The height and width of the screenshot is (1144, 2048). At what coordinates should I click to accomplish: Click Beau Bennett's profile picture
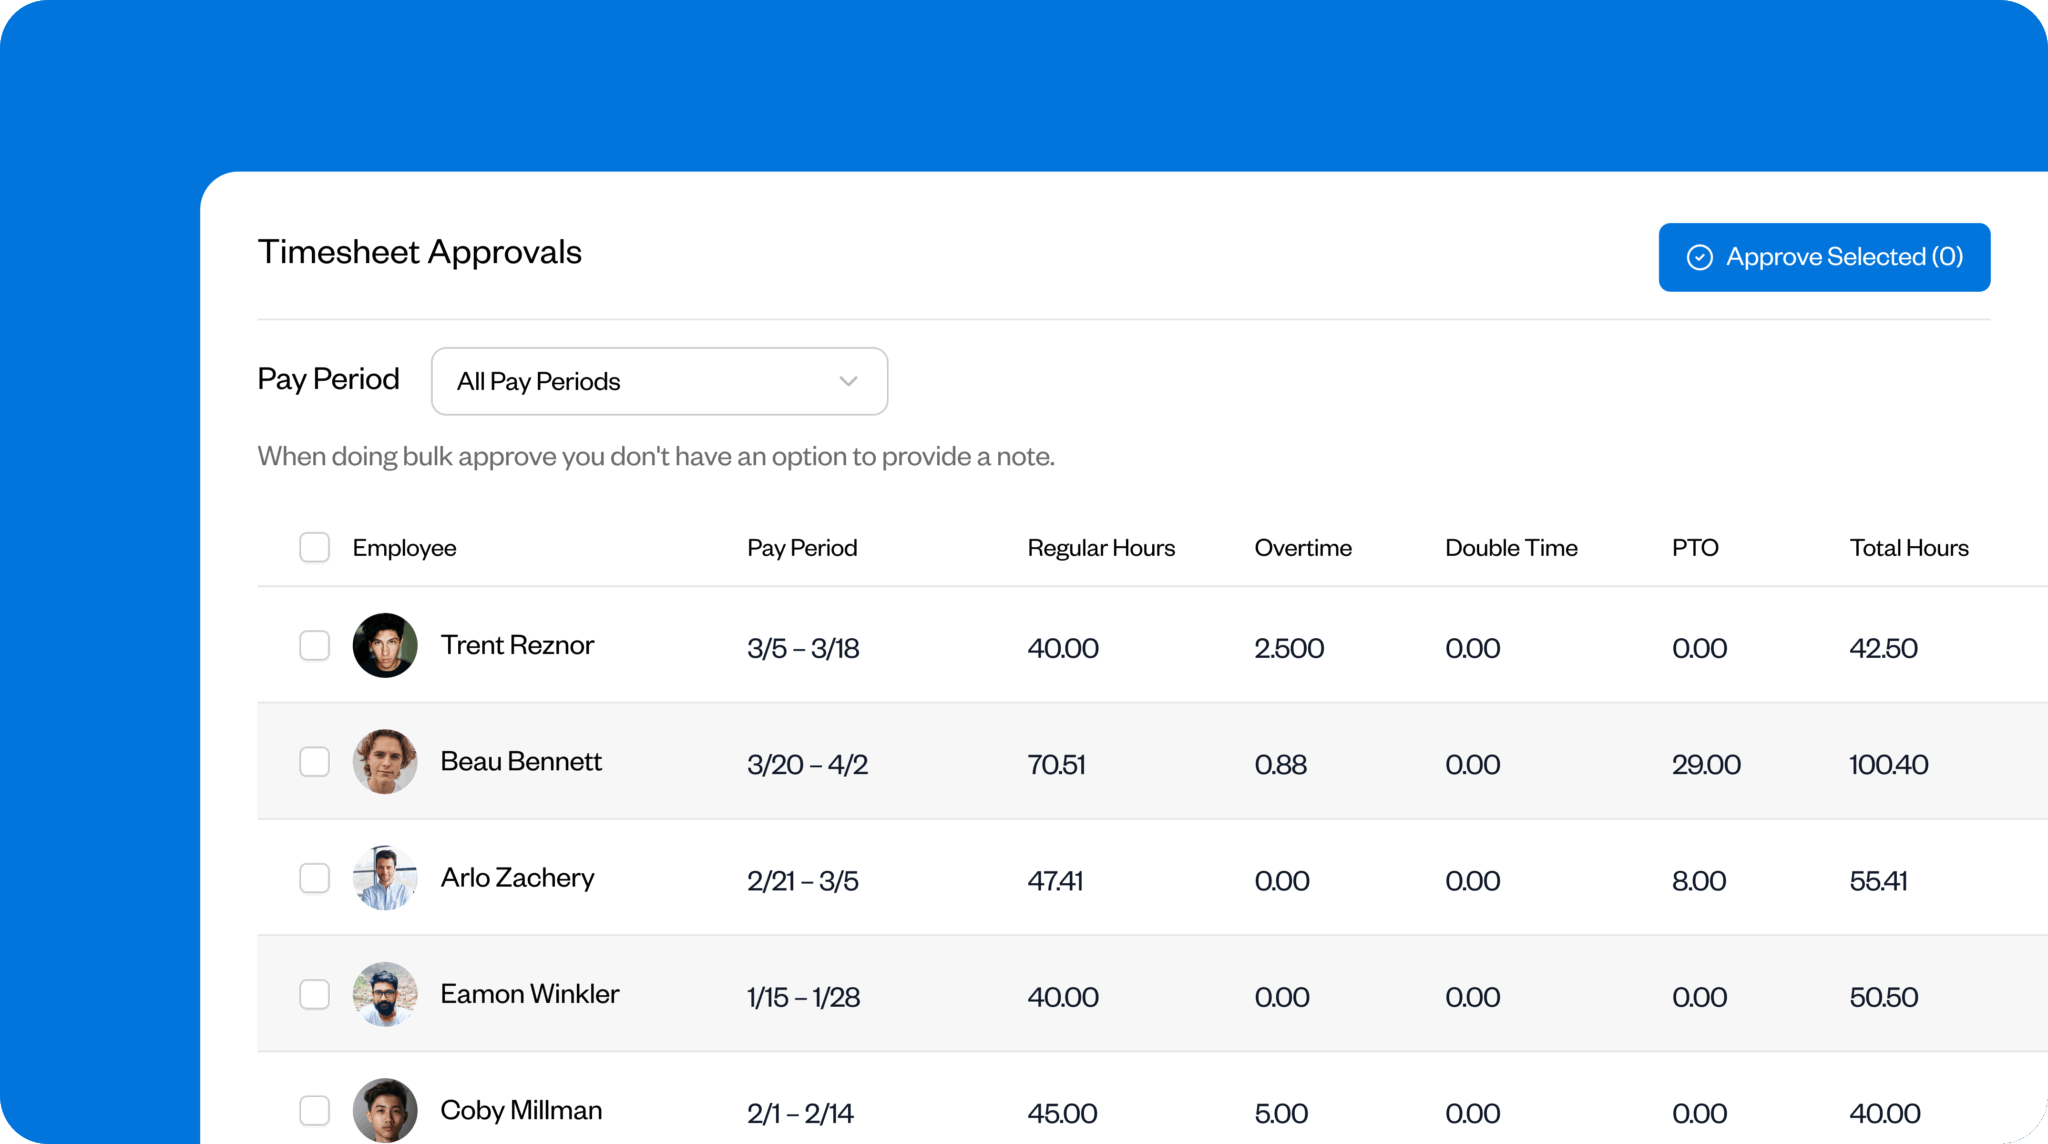[385, 761]
